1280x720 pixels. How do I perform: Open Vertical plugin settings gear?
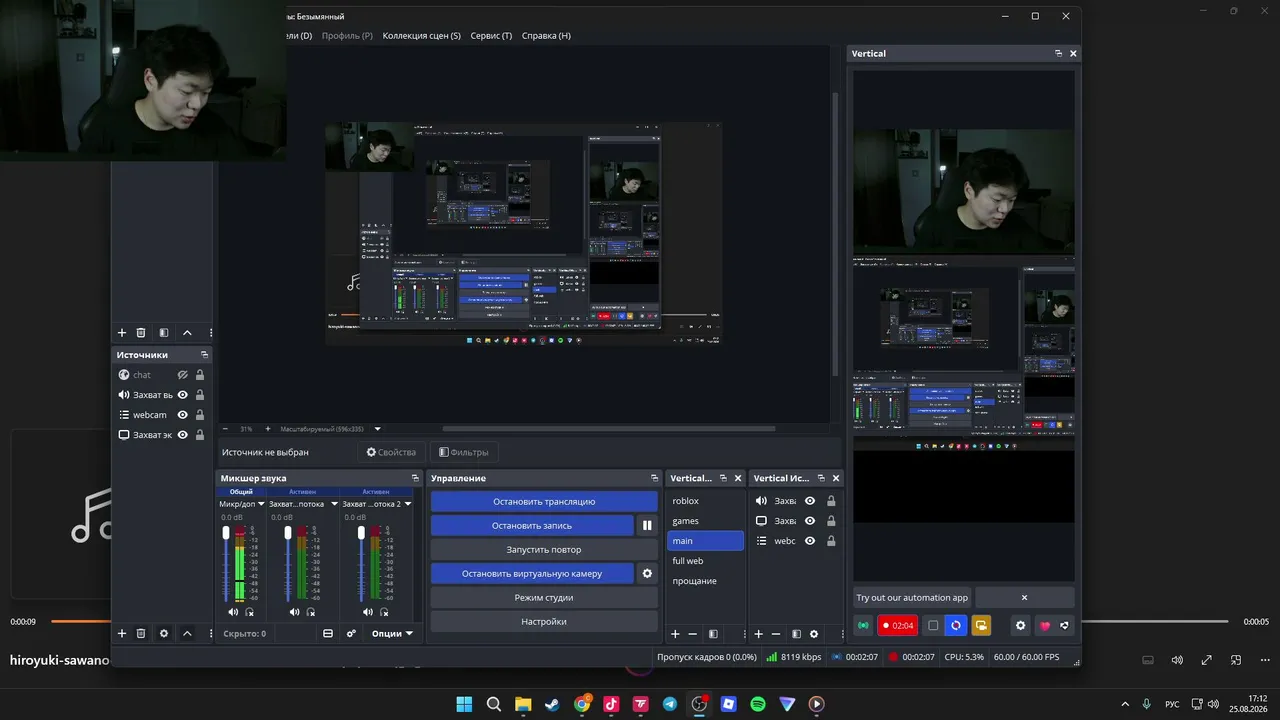1020,626
